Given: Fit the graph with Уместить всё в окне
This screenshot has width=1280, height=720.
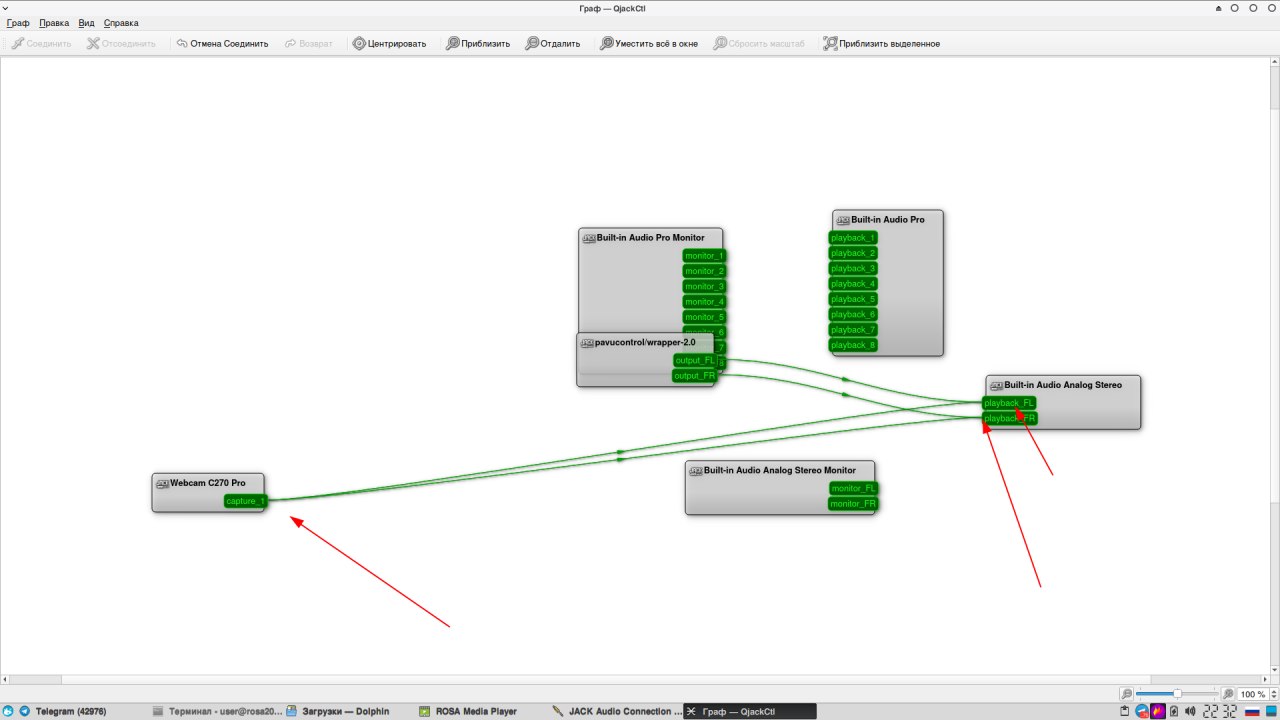Looking at the screenshot, I should pos(648,44).
